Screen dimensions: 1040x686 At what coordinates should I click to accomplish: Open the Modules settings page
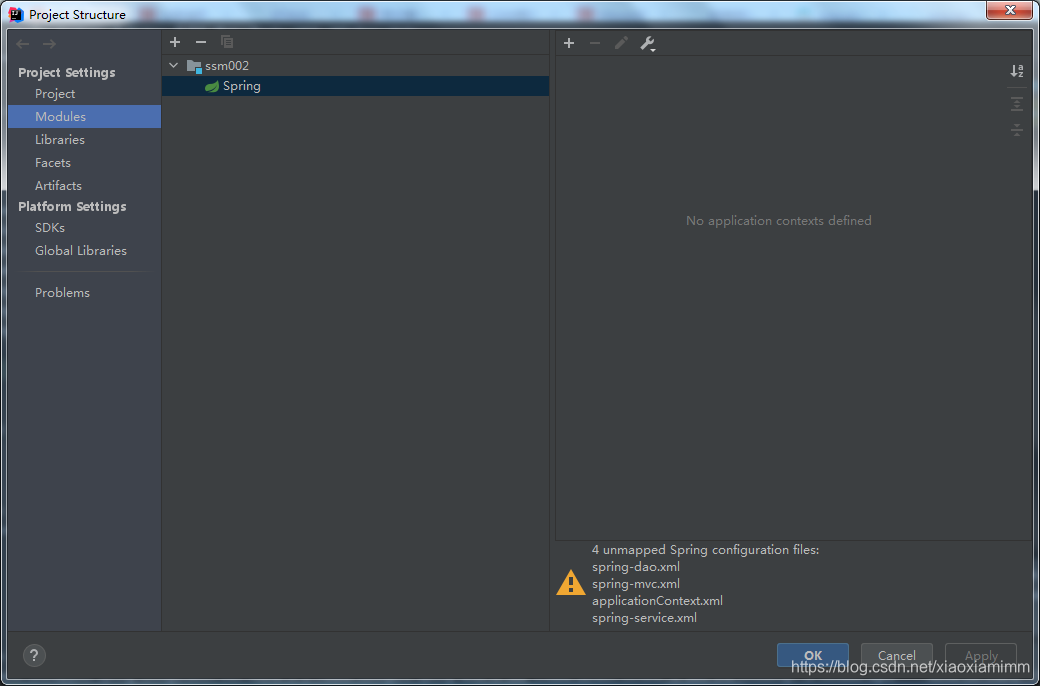[x=84, y=116]
